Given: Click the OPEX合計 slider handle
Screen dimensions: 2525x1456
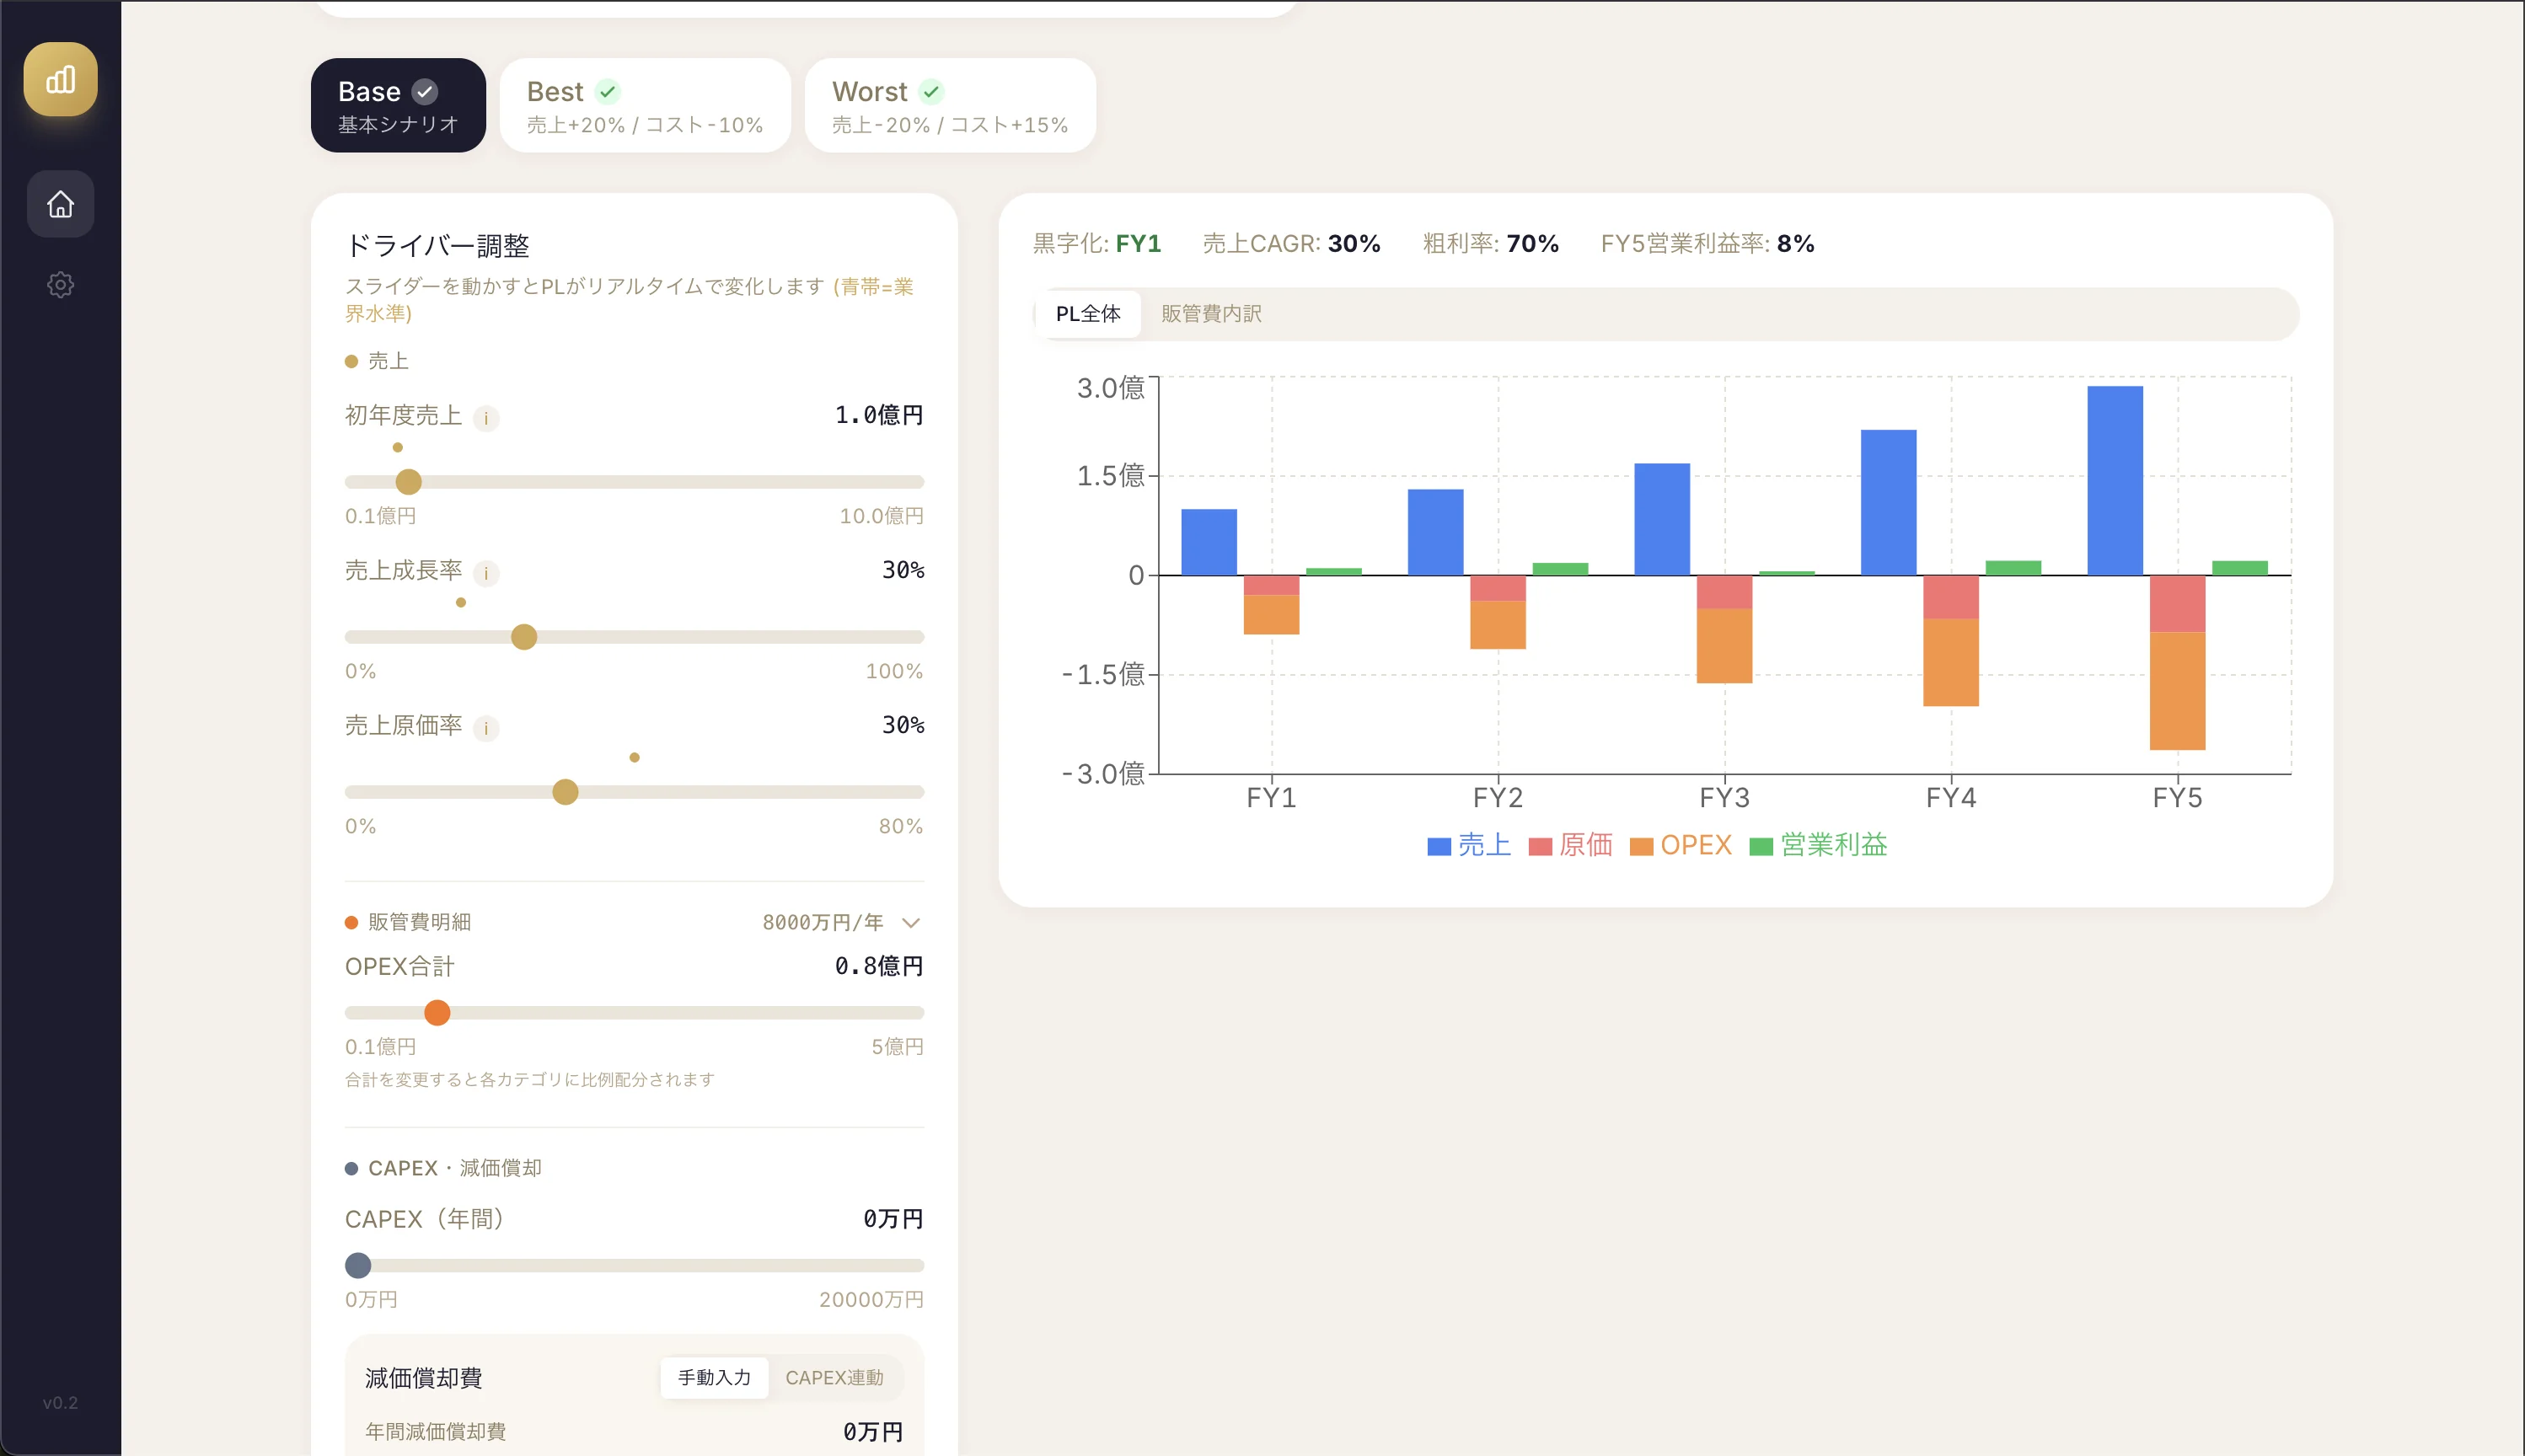Looking at the screenshot, I should 437,1013.
